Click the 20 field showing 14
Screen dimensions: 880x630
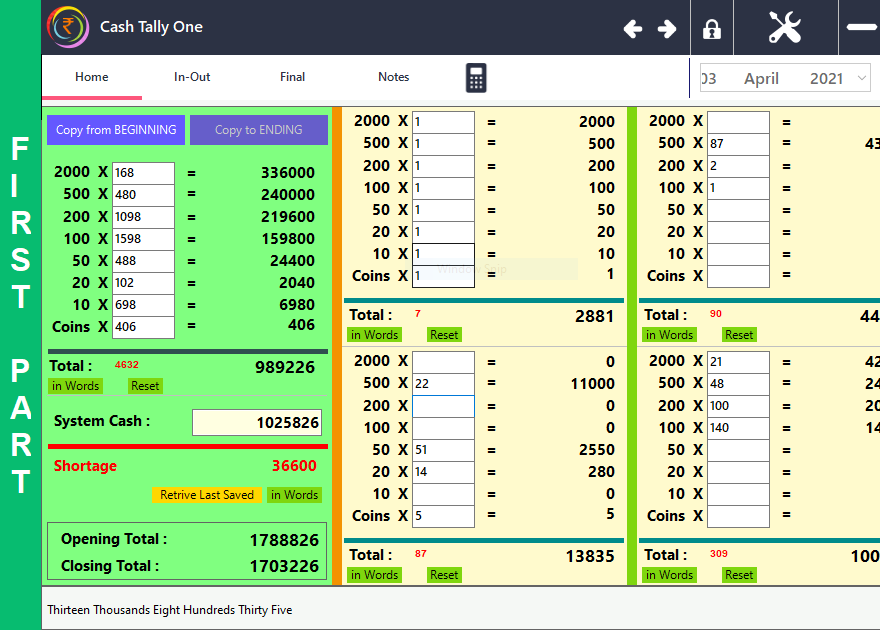(x=443, y=472)
